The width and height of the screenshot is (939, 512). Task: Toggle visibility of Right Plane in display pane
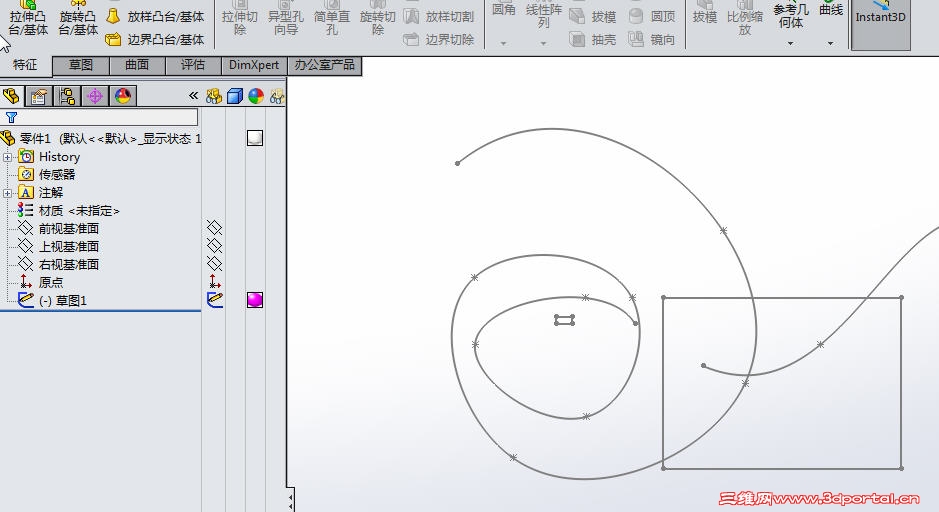coord(214,263)
